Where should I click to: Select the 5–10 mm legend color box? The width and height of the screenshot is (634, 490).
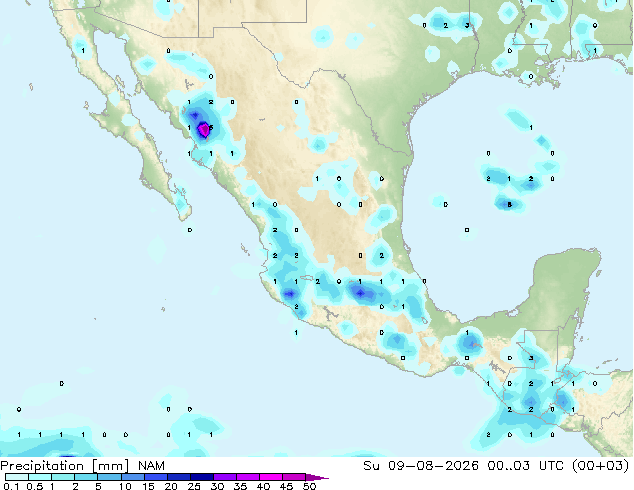pos(109,477)
